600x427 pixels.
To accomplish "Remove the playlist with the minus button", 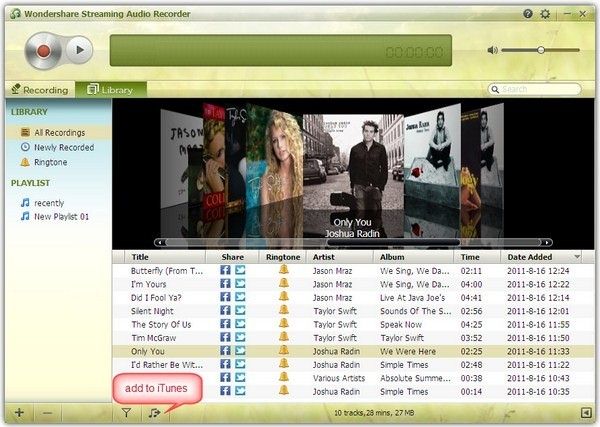I will tap(47, 413).
